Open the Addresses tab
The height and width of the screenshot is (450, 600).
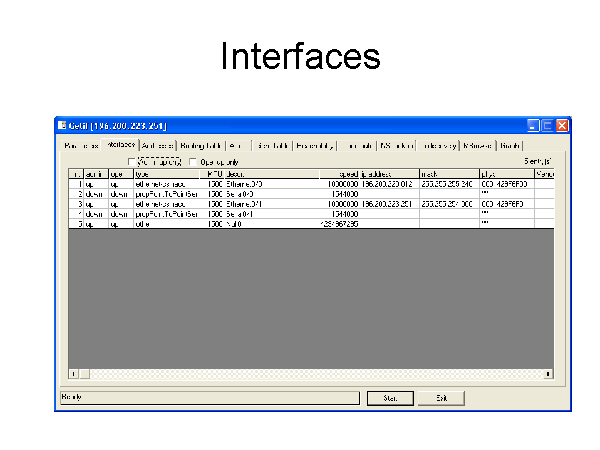[158, 145]
